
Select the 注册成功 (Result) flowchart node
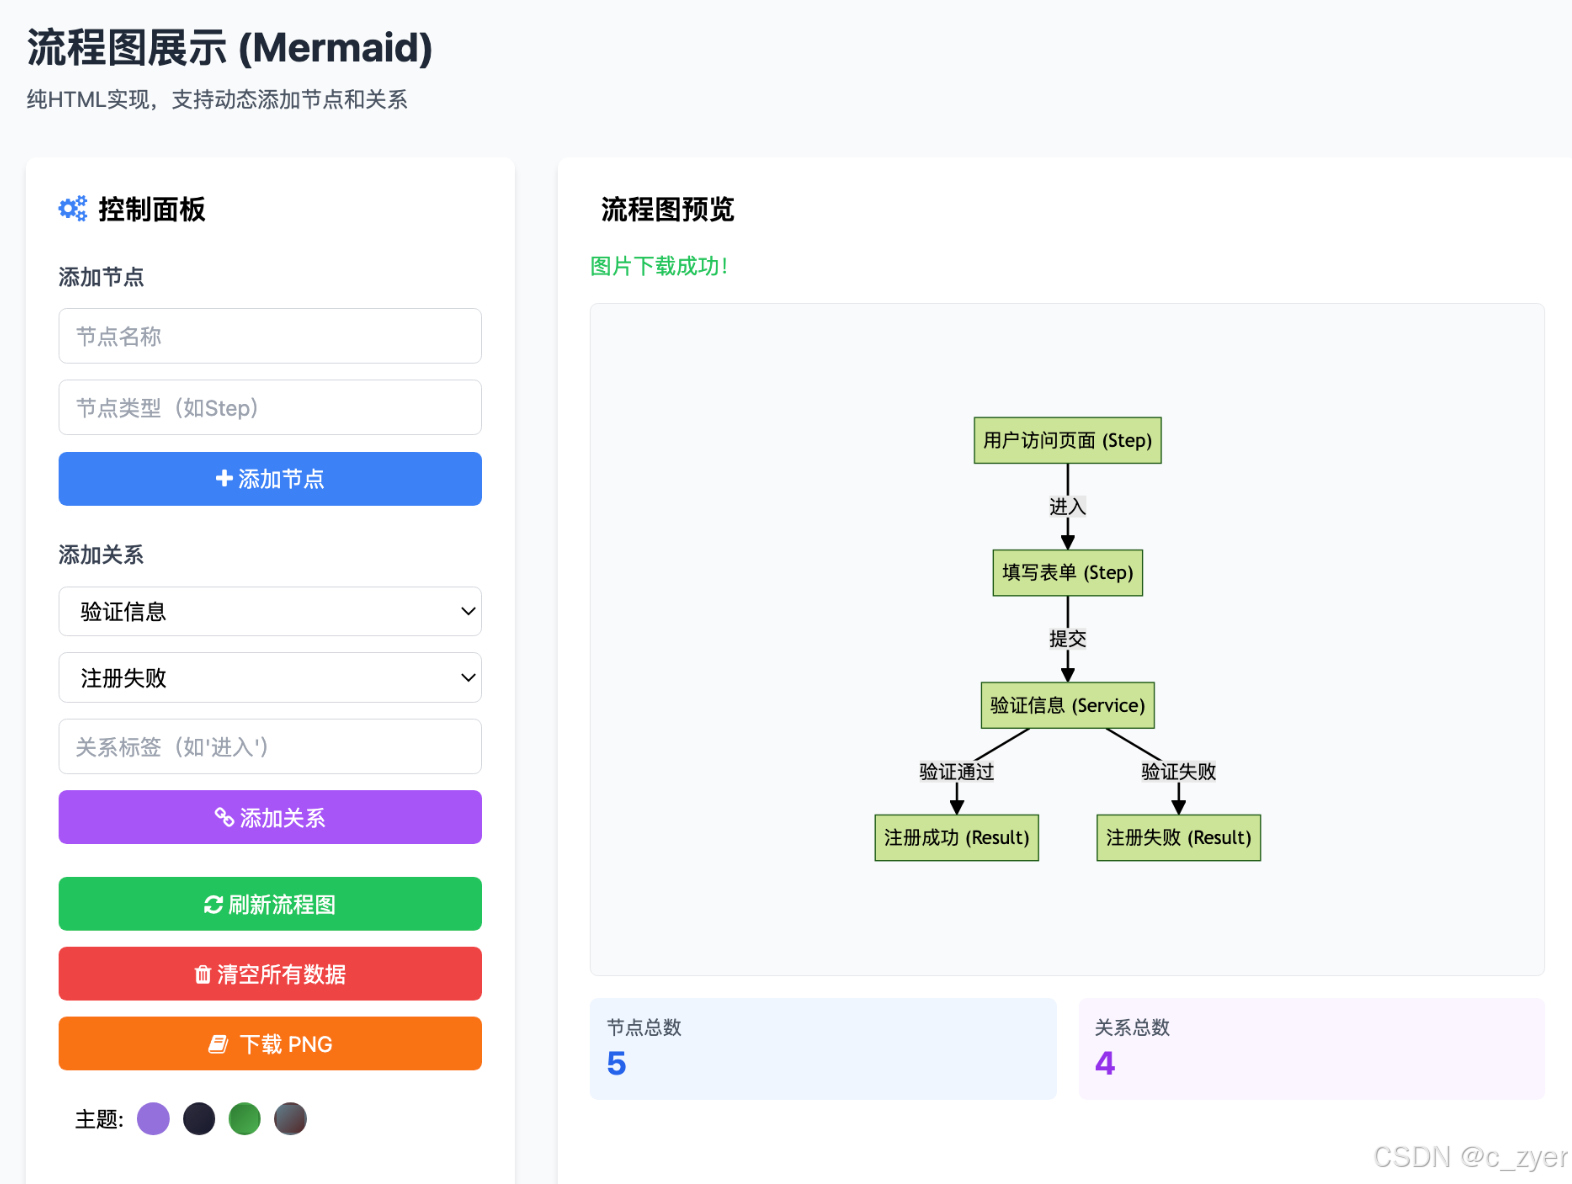(x=957, y=837)
